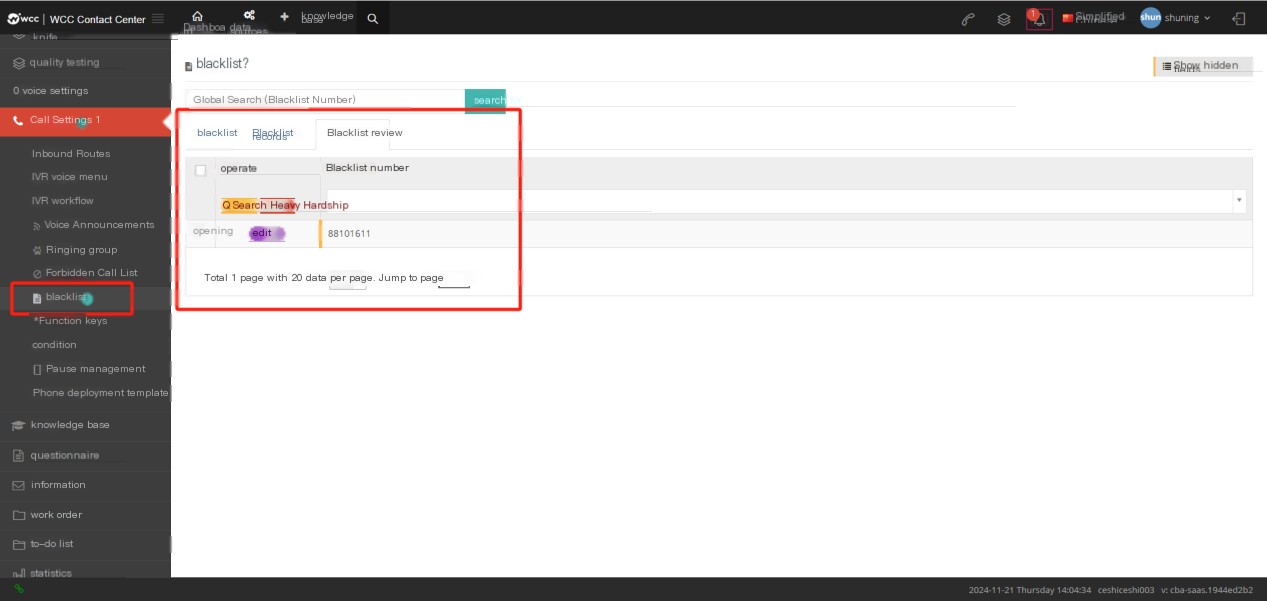
Task: Open Ringing group in sidebar
Action: pos(75,250)
